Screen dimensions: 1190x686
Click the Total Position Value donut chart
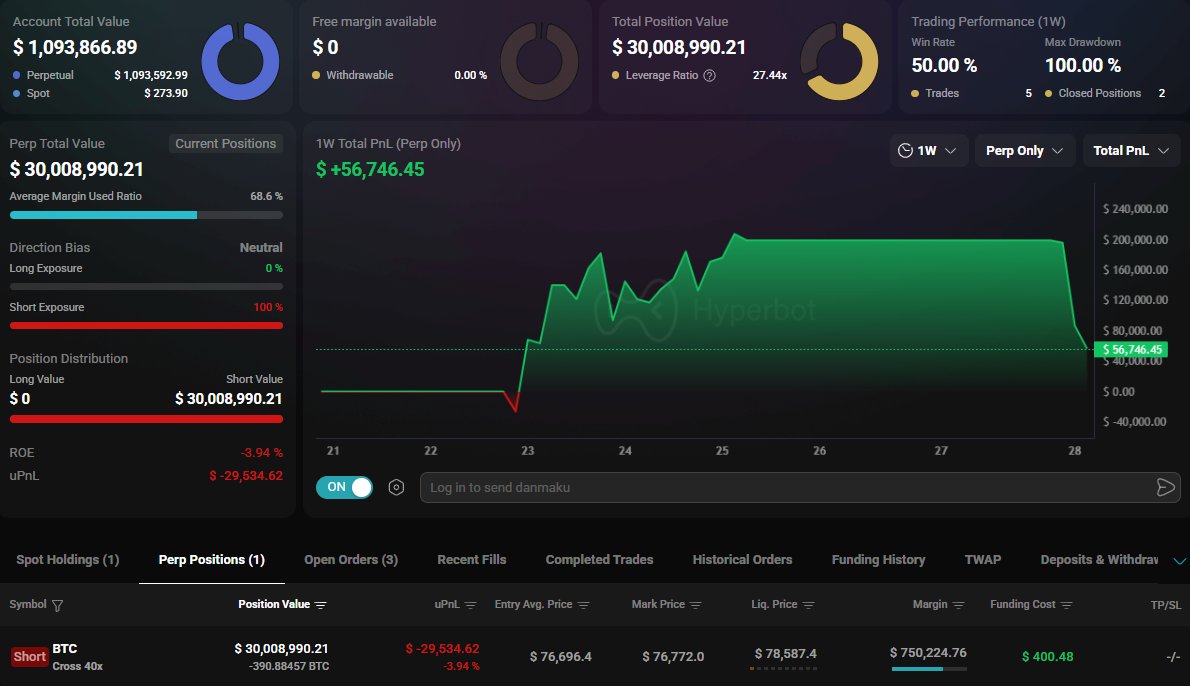pos(839,61)
